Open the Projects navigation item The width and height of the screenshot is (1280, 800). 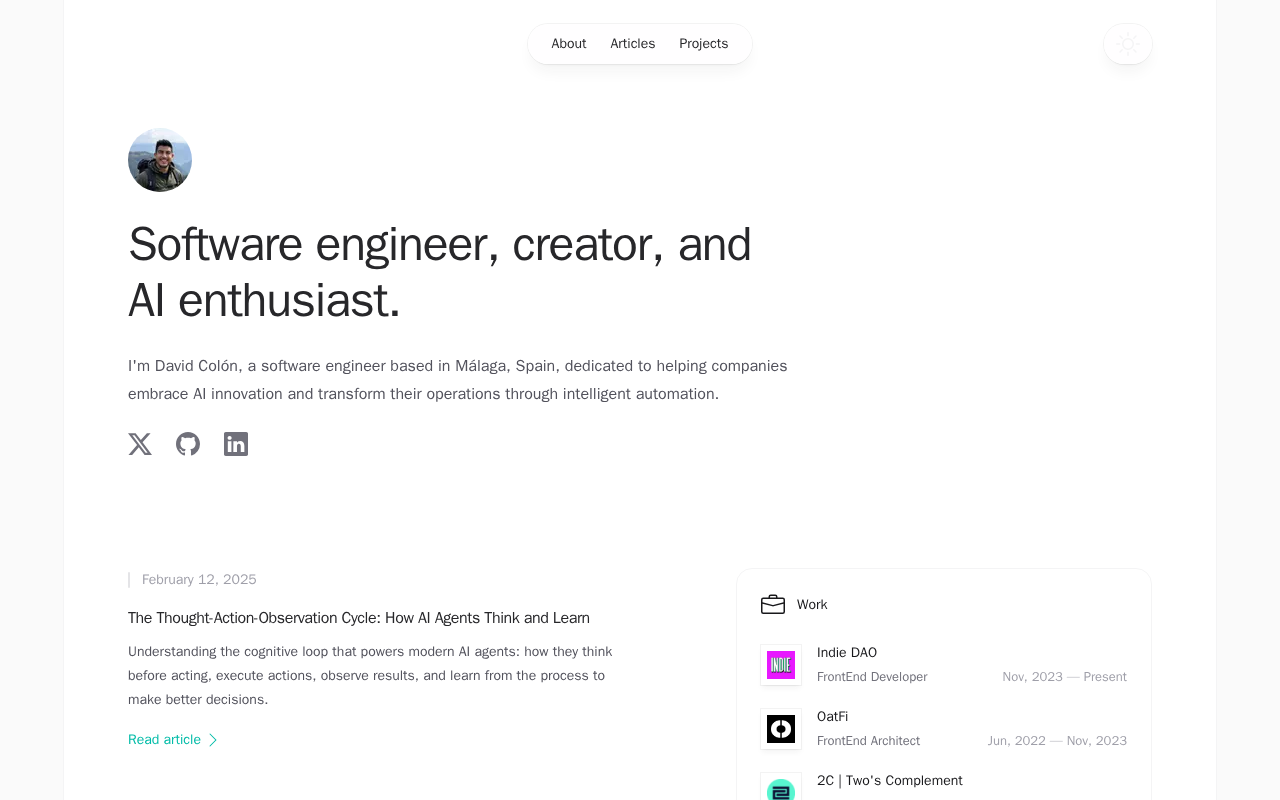704,44
